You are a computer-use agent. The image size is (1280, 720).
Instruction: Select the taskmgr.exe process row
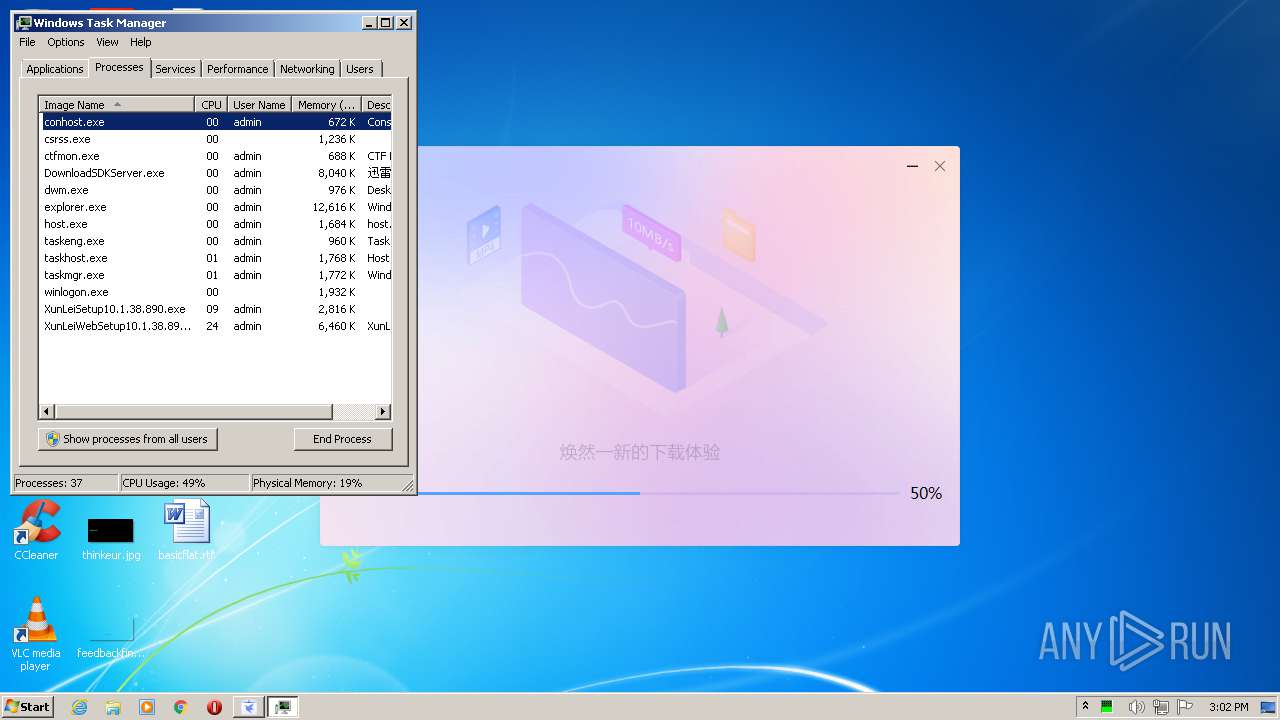point(215,275)
